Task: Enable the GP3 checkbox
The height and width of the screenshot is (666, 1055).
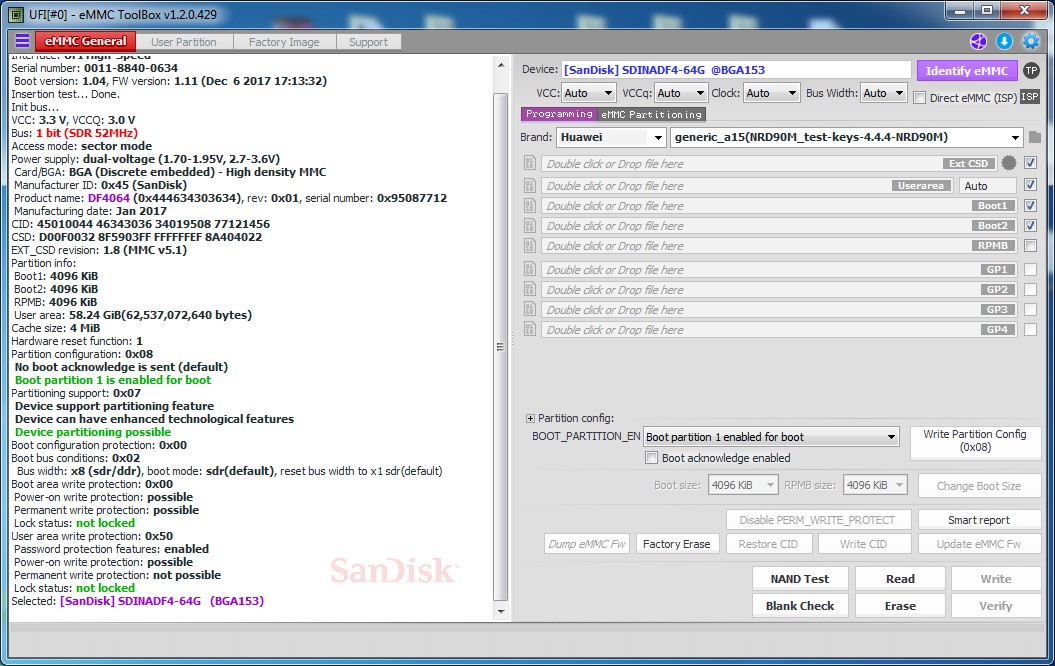Action: pos(1030,309)
